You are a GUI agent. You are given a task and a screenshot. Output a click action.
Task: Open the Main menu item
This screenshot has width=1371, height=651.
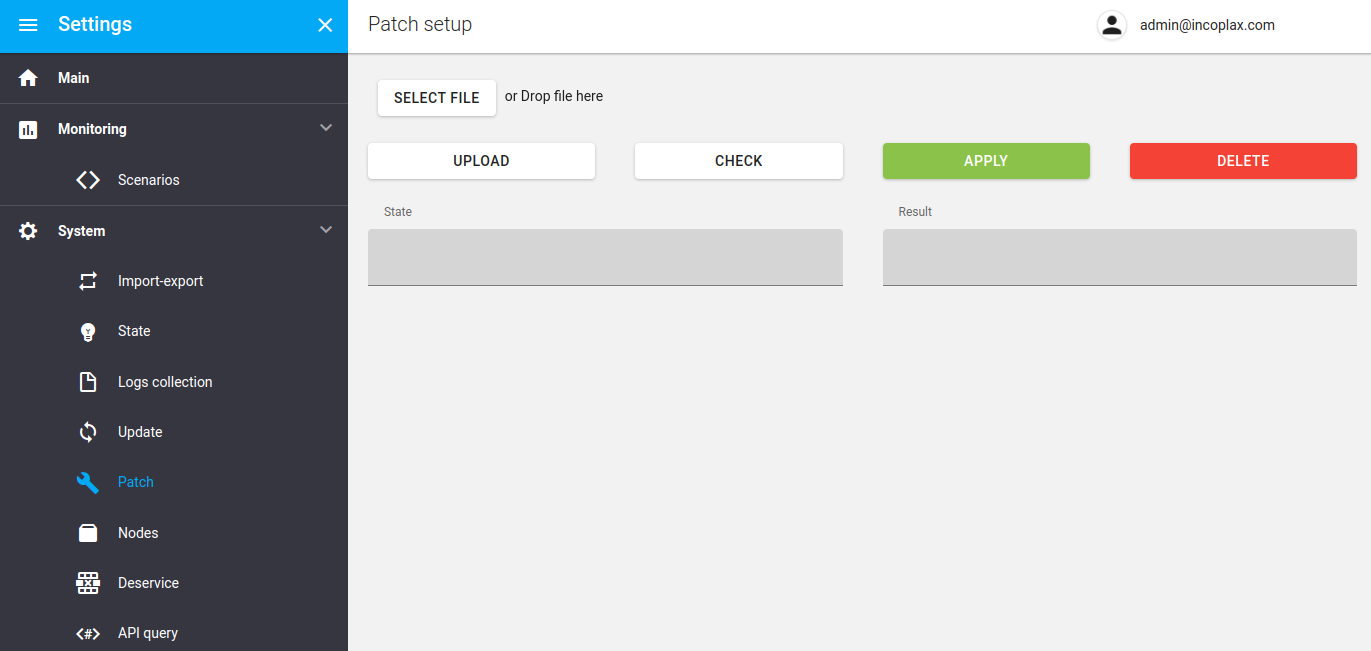174,78
